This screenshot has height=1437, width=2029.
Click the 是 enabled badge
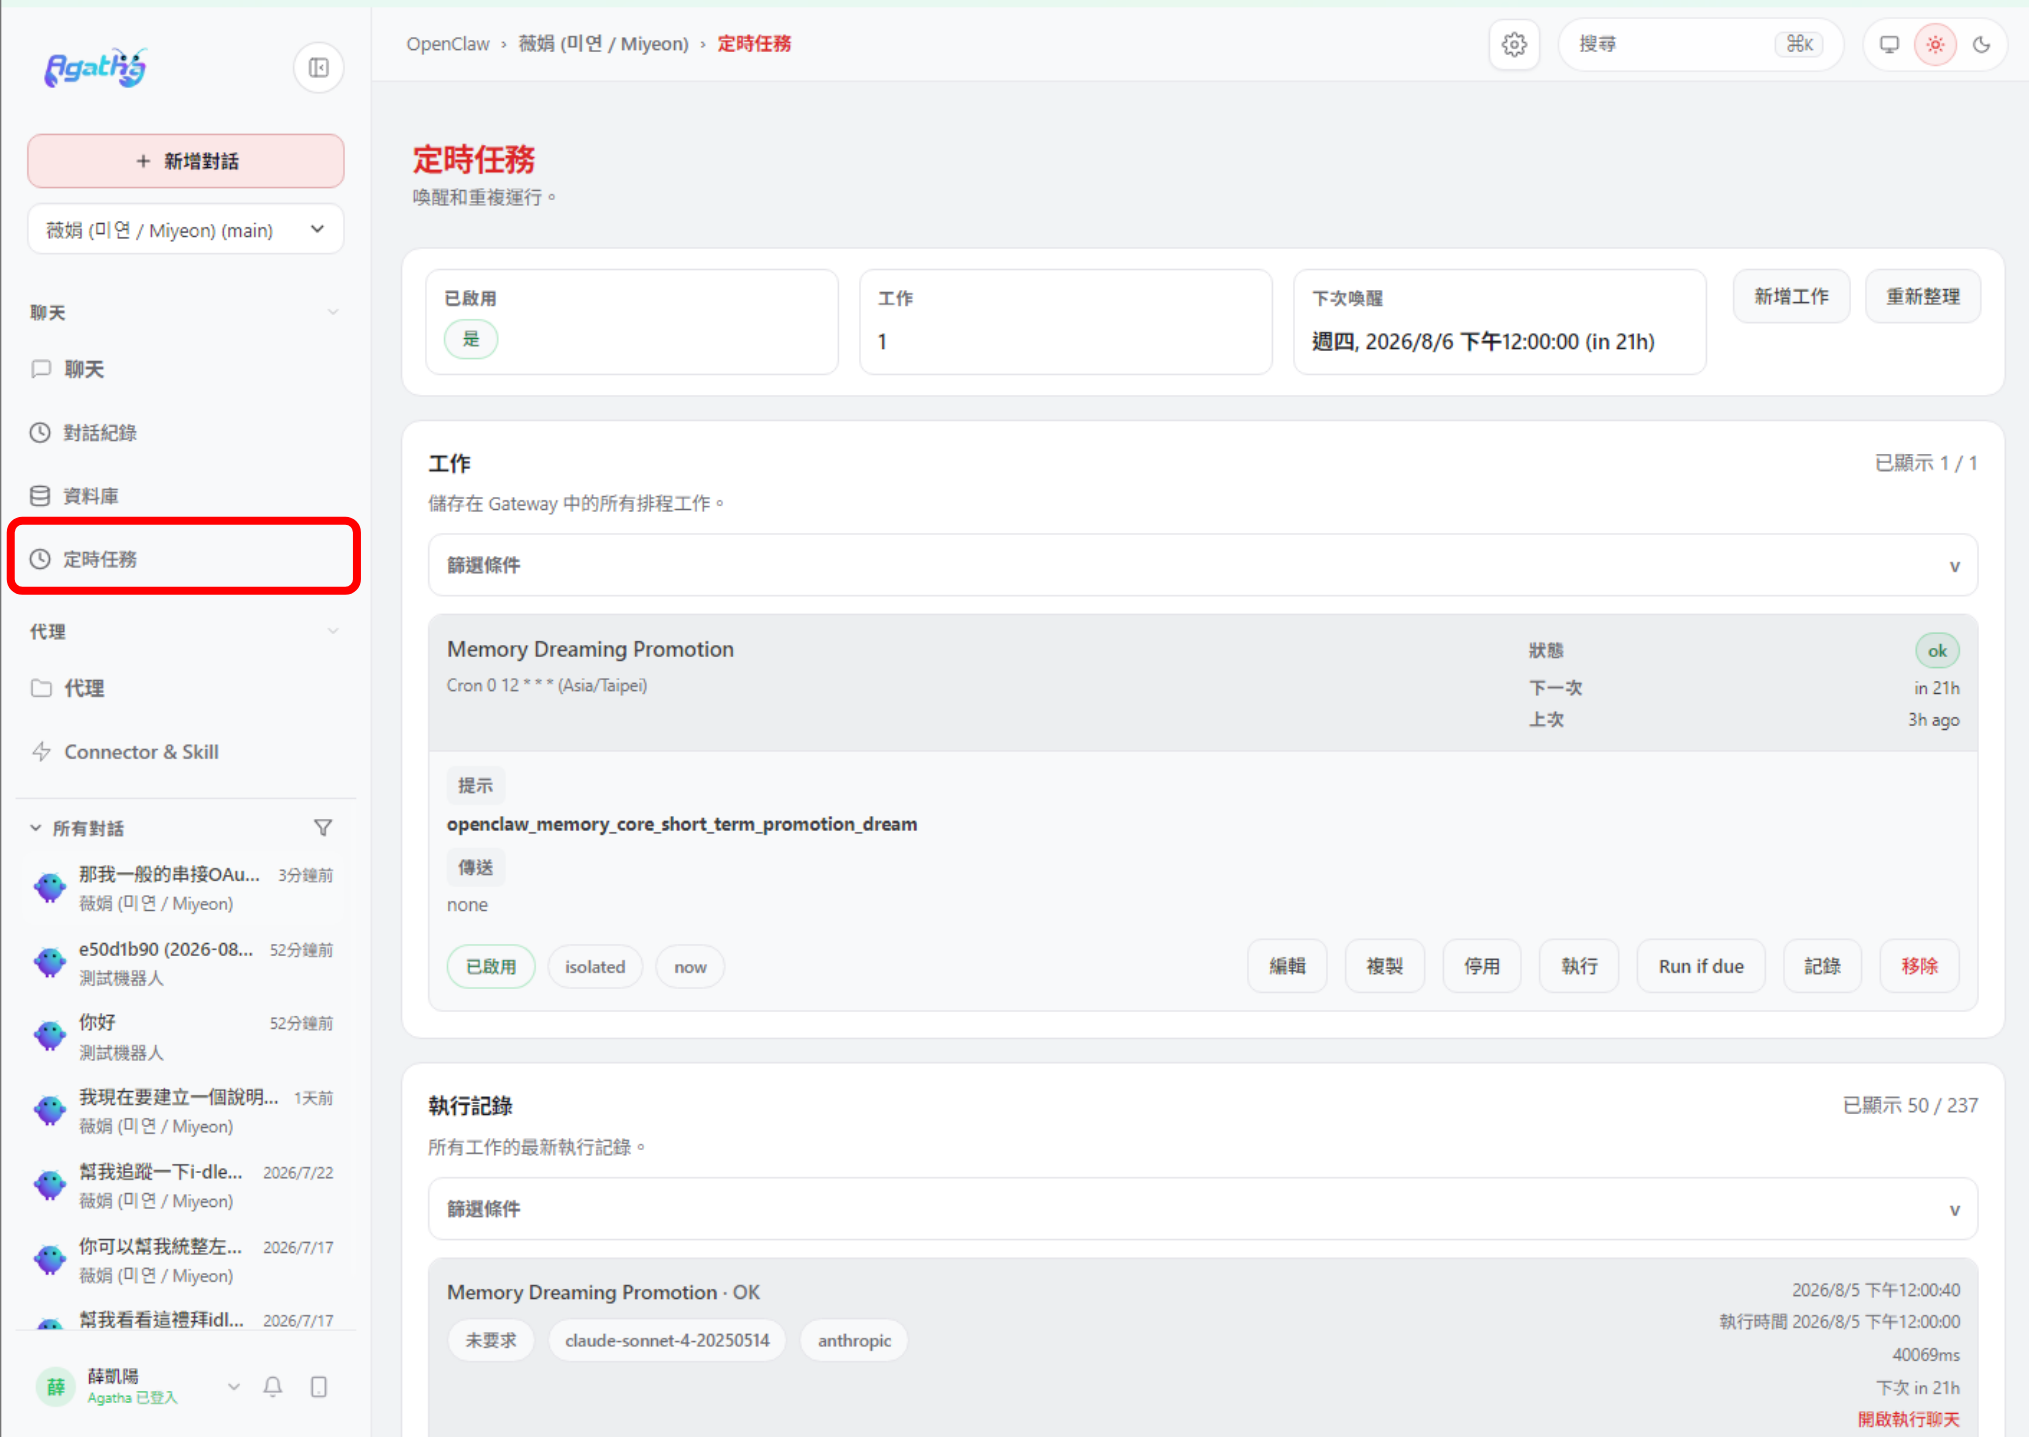[471, 339]
